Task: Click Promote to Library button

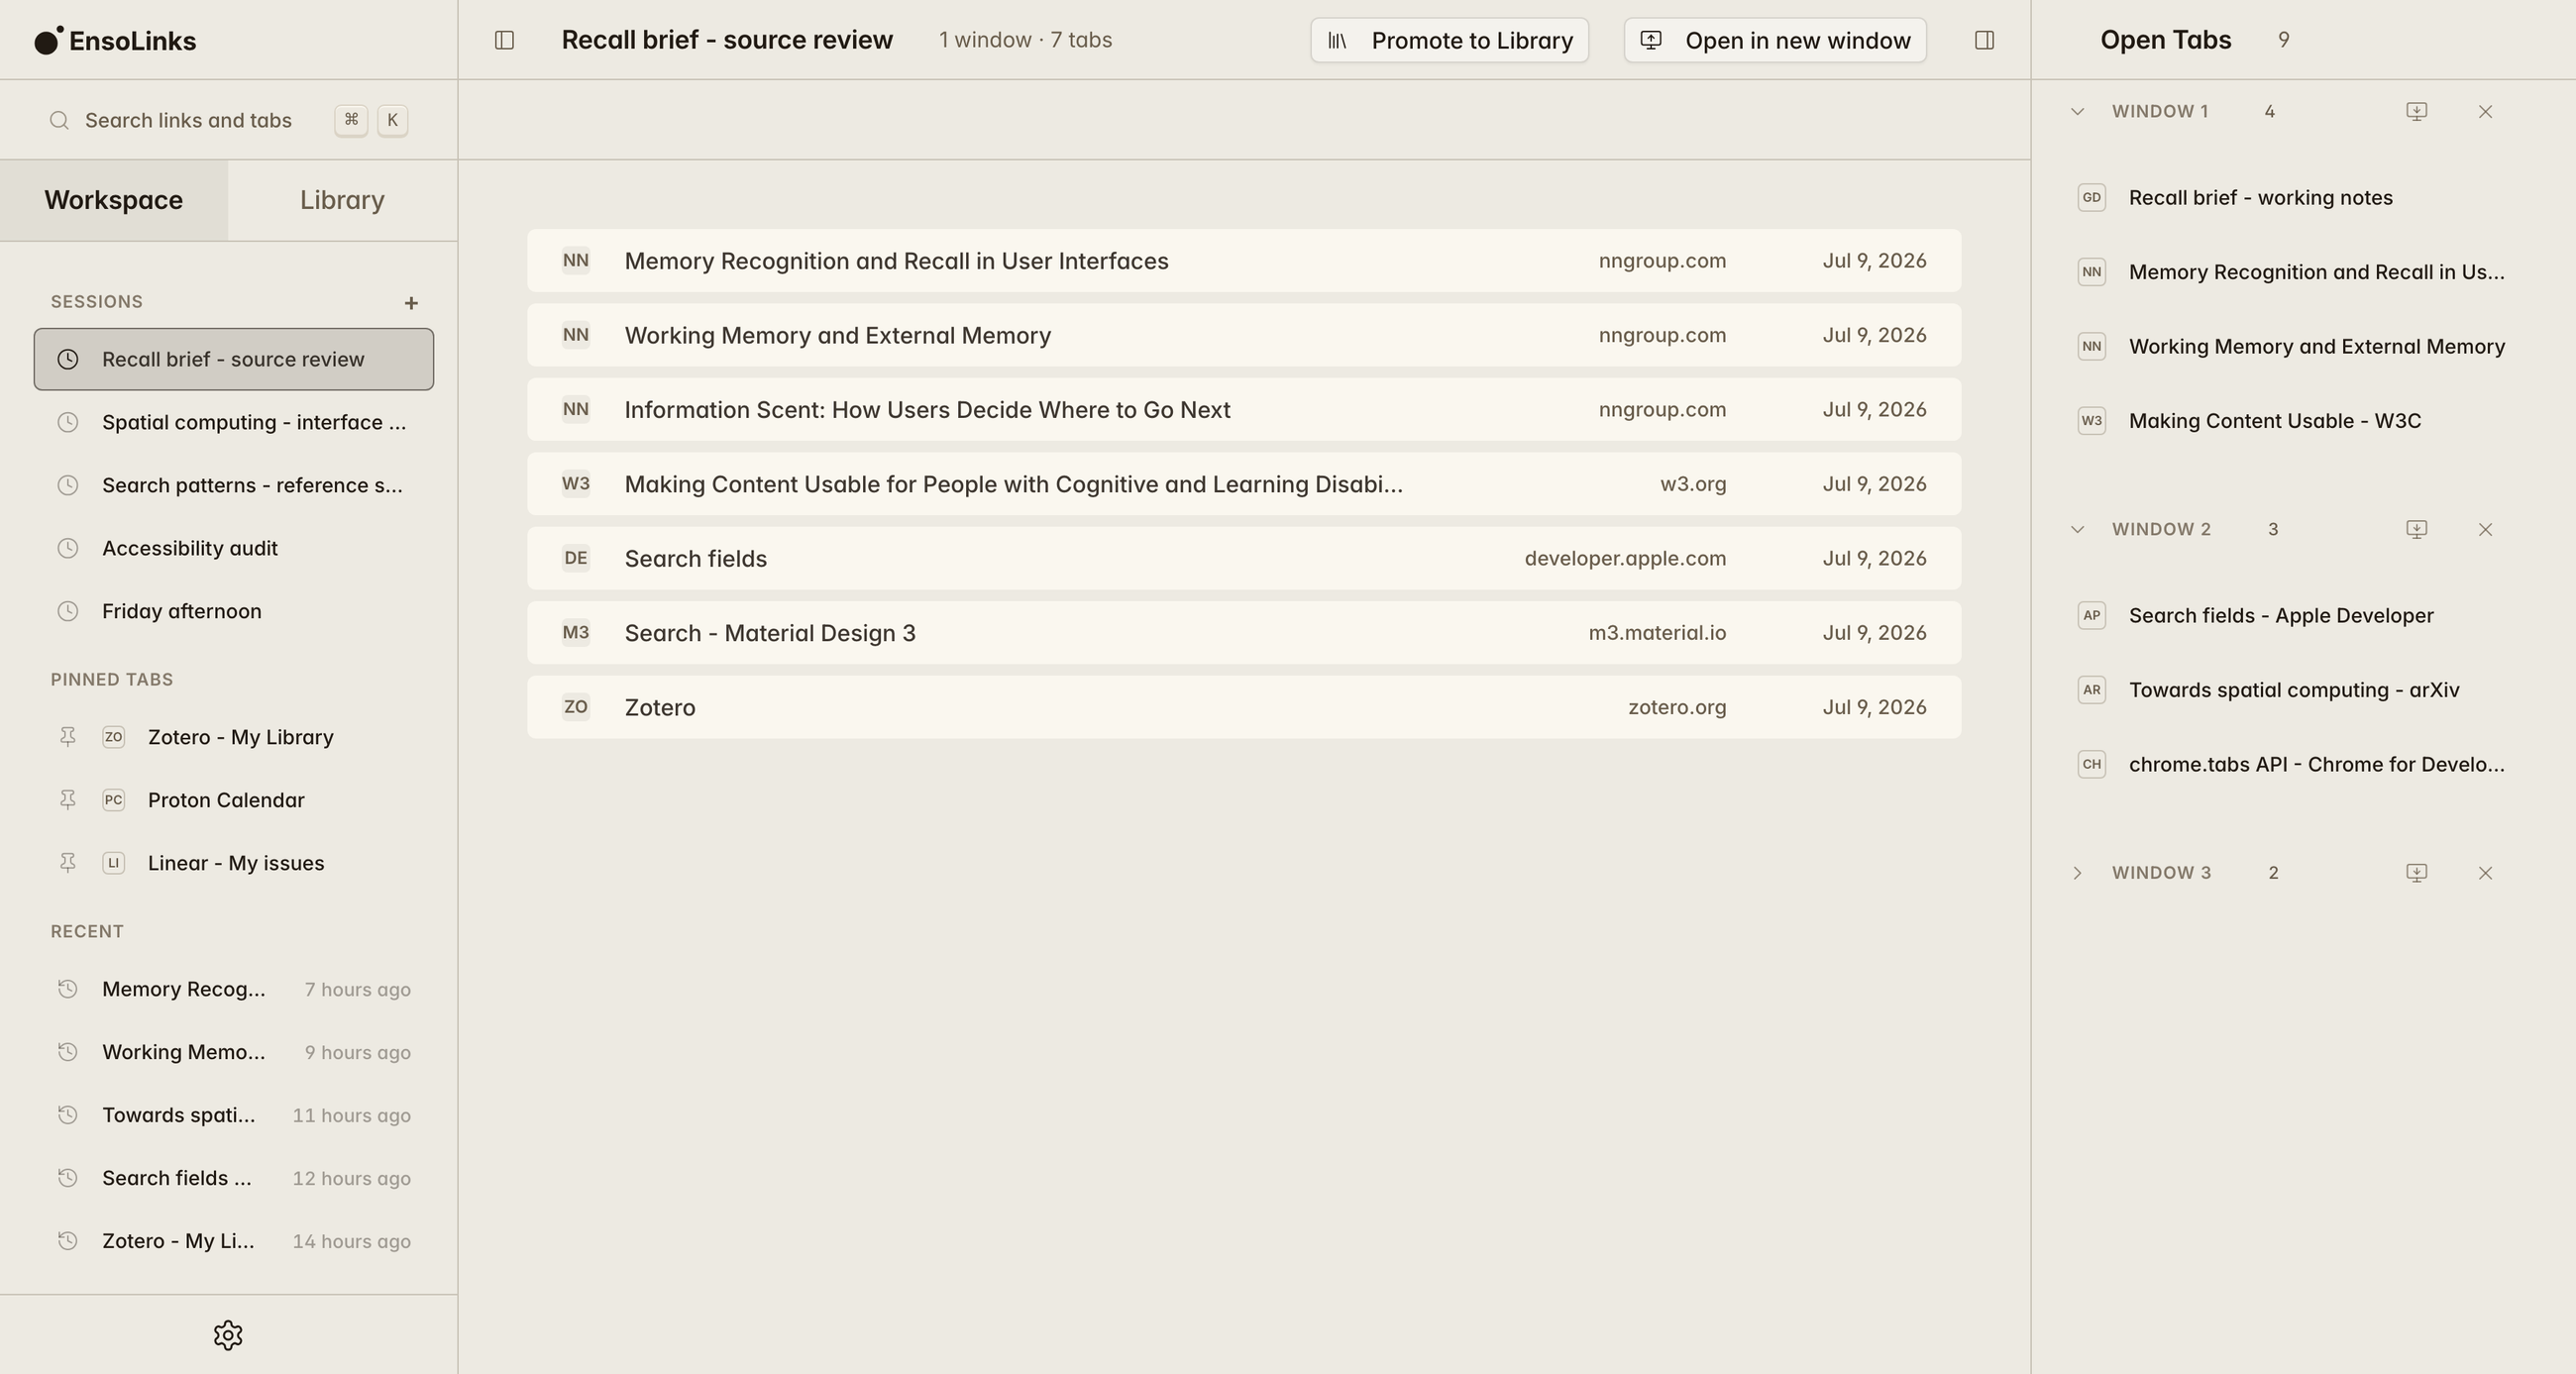Action: (1450, 40)
